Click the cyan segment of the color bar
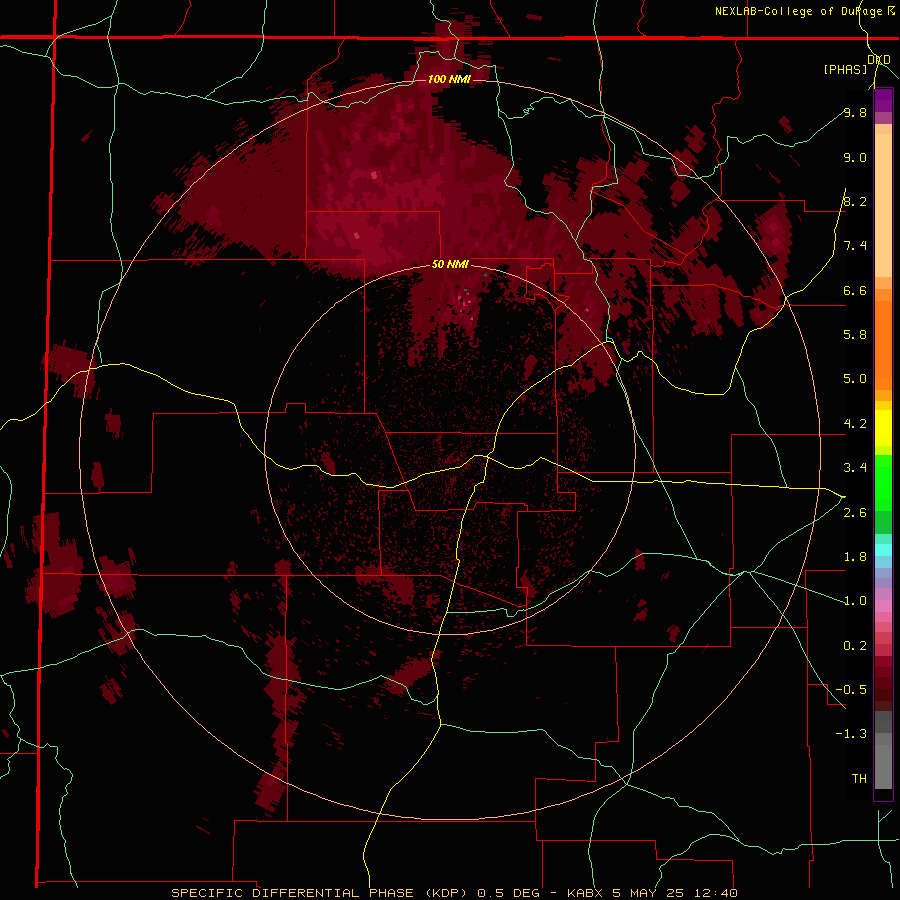Screen dimensions: 900x900 tap(883, 550)
